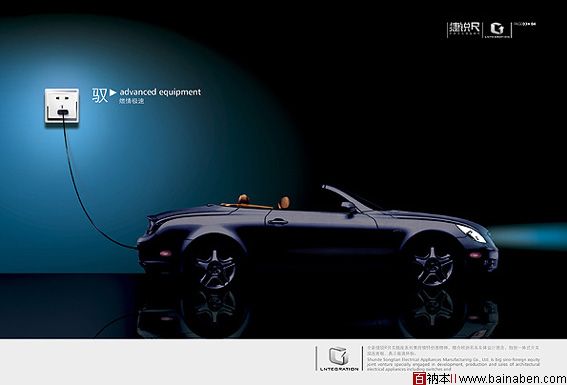Click the large Chinese character 驭
567x385 pixels.
[x=100, y=95]
